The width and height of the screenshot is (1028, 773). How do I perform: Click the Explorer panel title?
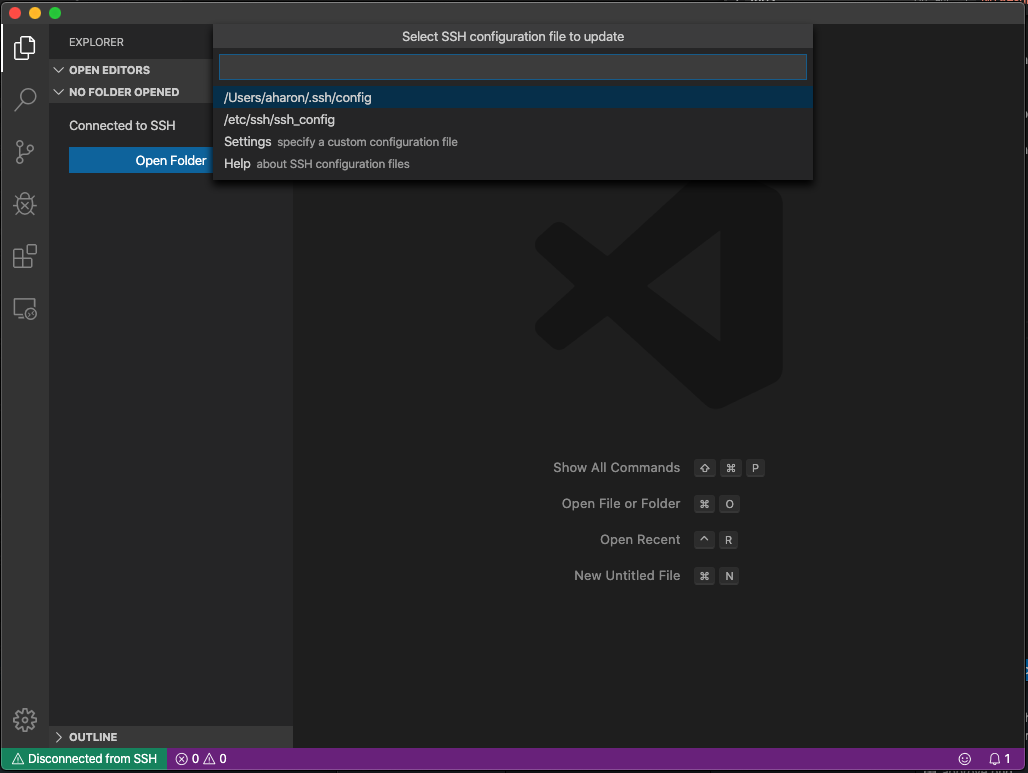96,42
